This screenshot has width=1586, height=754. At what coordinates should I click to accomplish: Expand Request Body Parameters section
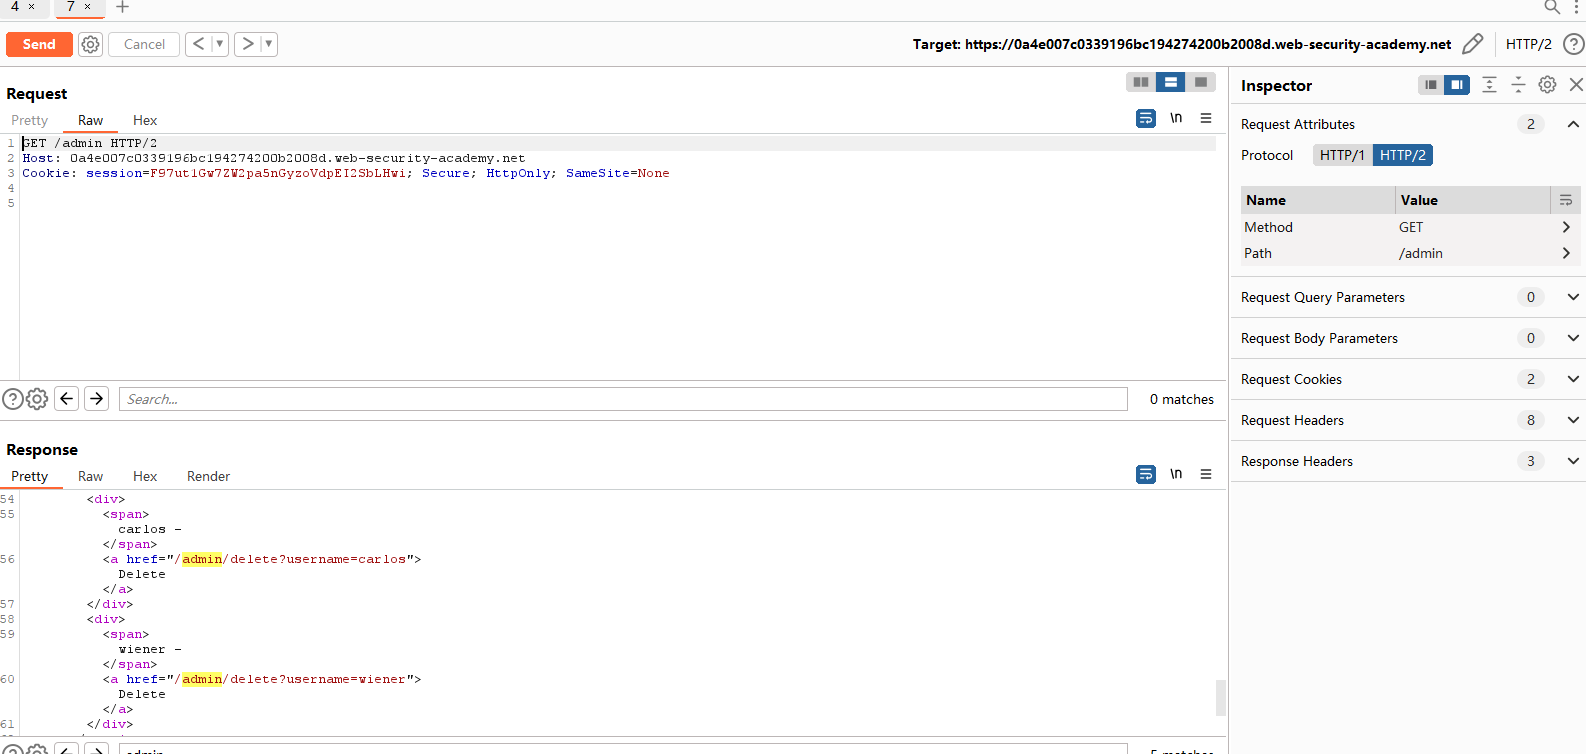(x=1573, y=338)
